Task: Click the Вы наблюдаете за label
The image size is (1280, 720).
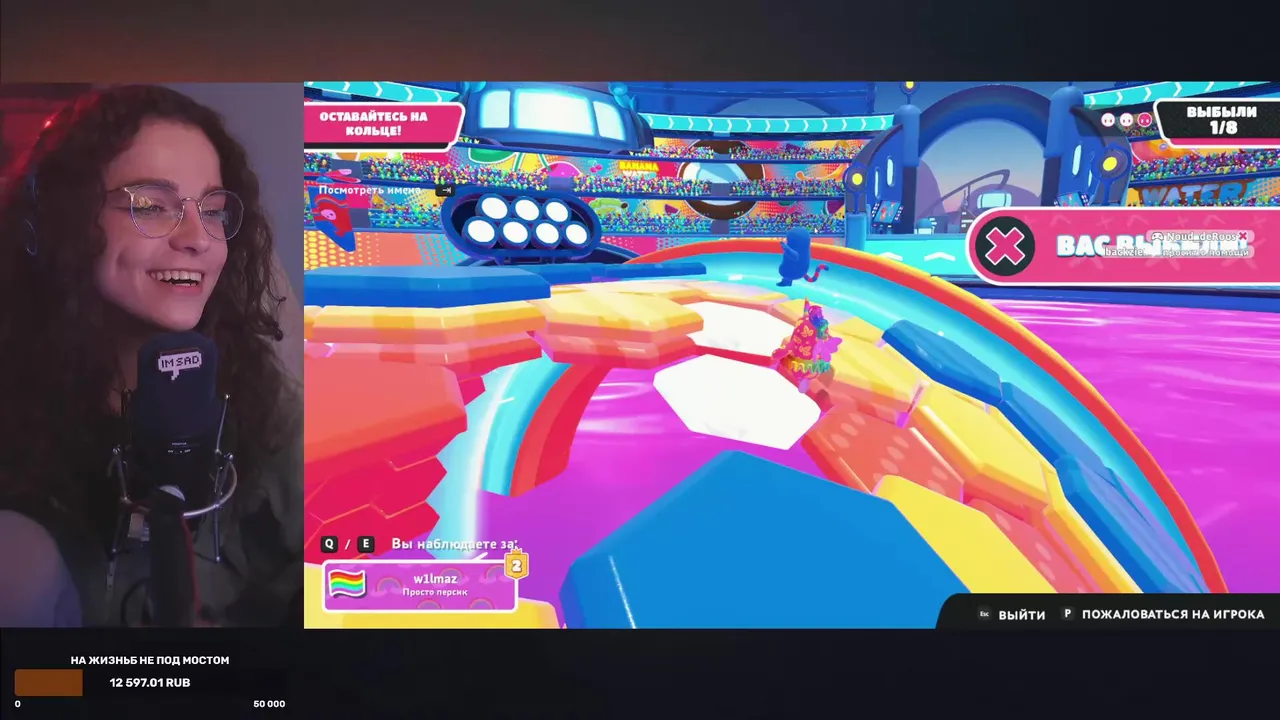Action: point(455,544)
